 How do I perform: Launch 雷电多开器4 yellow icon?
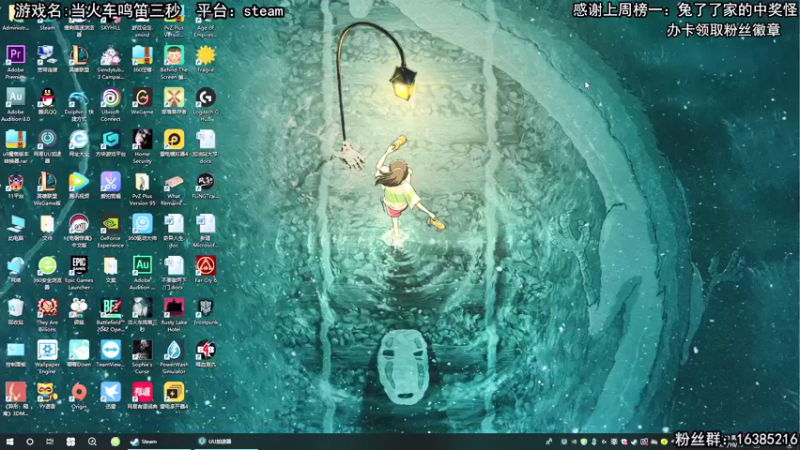tap(174, 392)
